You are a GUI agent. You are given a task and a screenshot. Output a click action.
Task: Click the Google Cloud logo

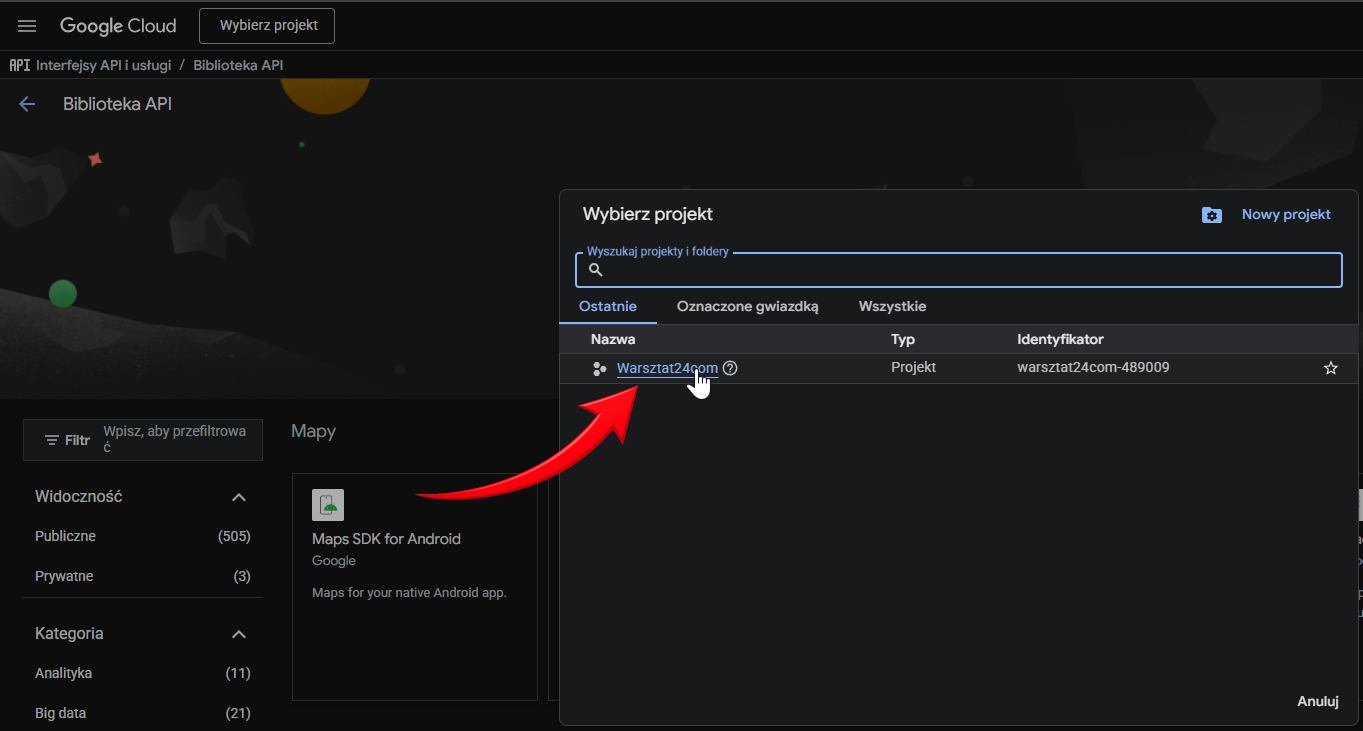pos(118,26)
